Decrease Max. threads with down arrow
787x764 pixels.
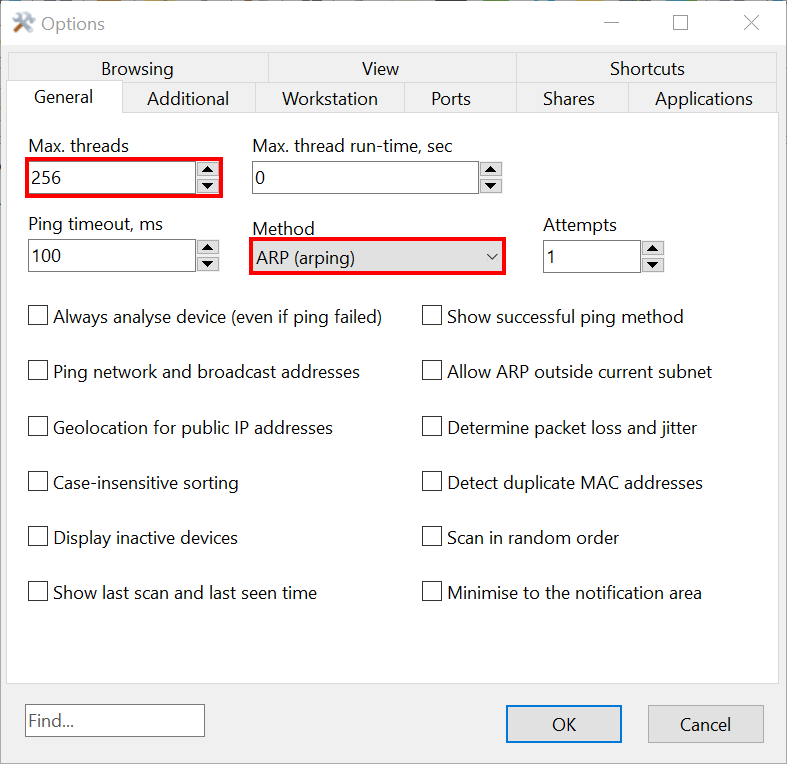[x=207, y=186]
